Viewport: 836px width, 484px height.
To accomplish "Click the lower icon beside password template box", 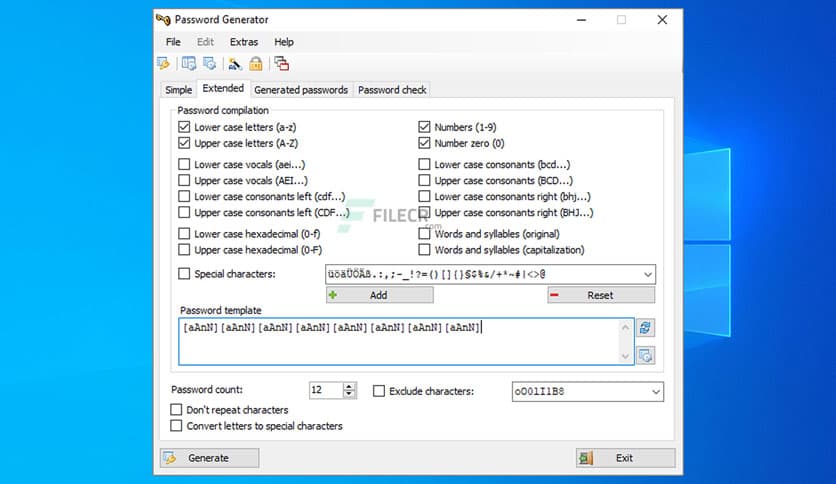I will point(645,356).
